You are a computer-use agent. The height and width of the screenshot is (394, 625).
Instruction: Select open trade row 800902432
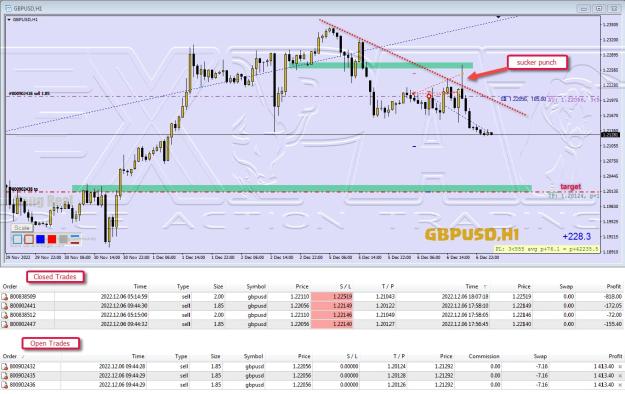312,366
